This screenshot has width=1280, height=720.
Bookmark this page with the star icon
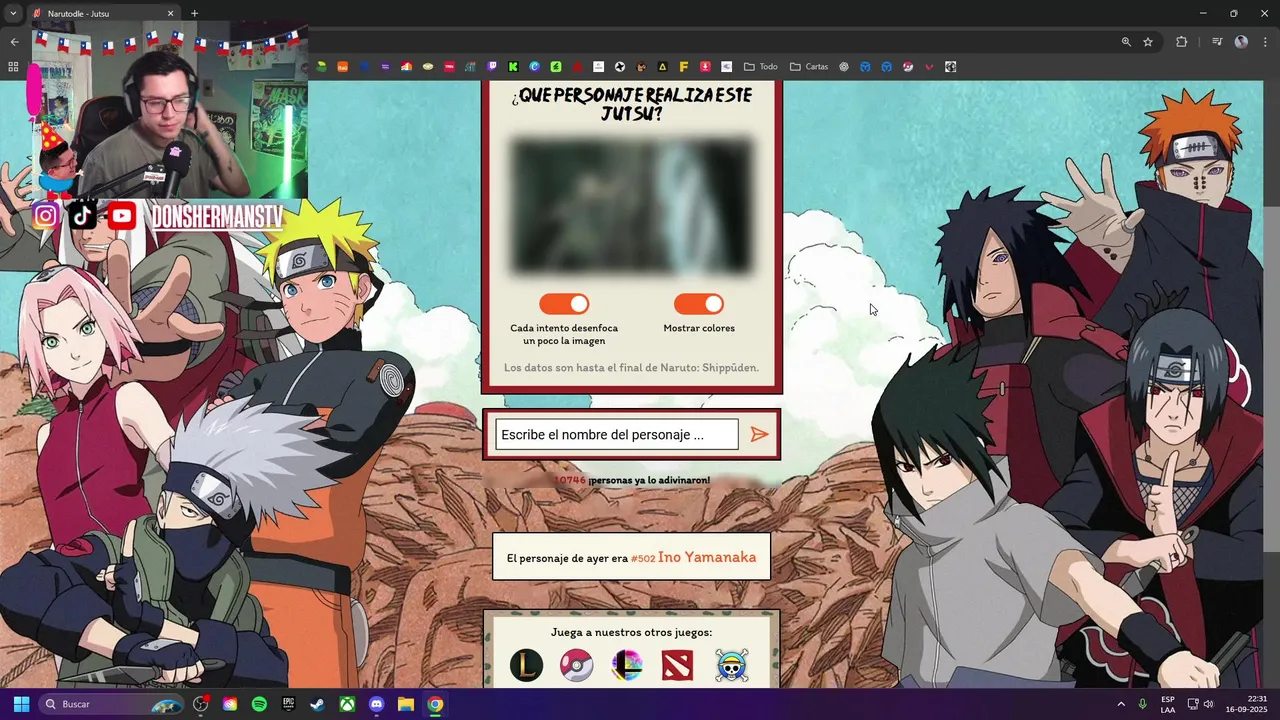click(x=1148, y=42)
